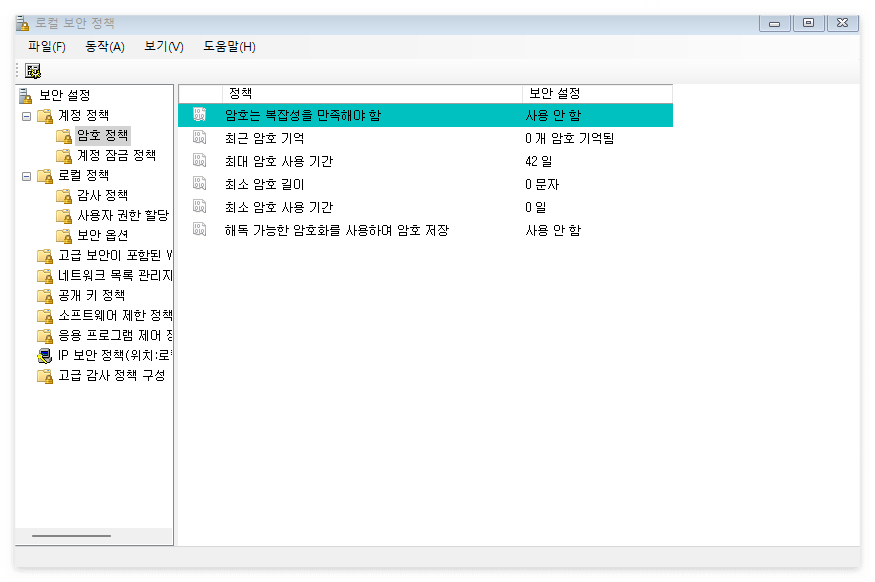Click policy icon for 최근 암호 기억
This screenshot has height=582, width=875.
(x=200, y=137)
